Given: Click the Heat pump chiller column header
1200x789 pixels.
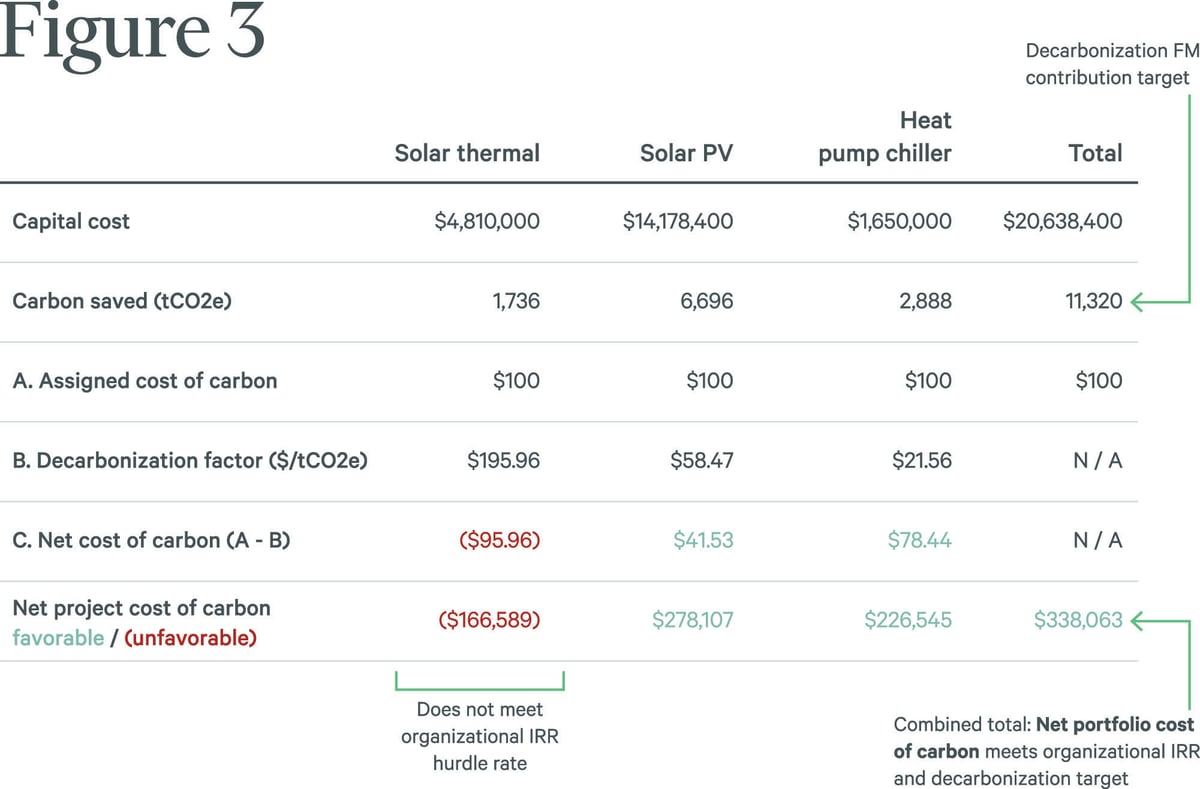Looking at the screenshot, I should click(885, 137).
